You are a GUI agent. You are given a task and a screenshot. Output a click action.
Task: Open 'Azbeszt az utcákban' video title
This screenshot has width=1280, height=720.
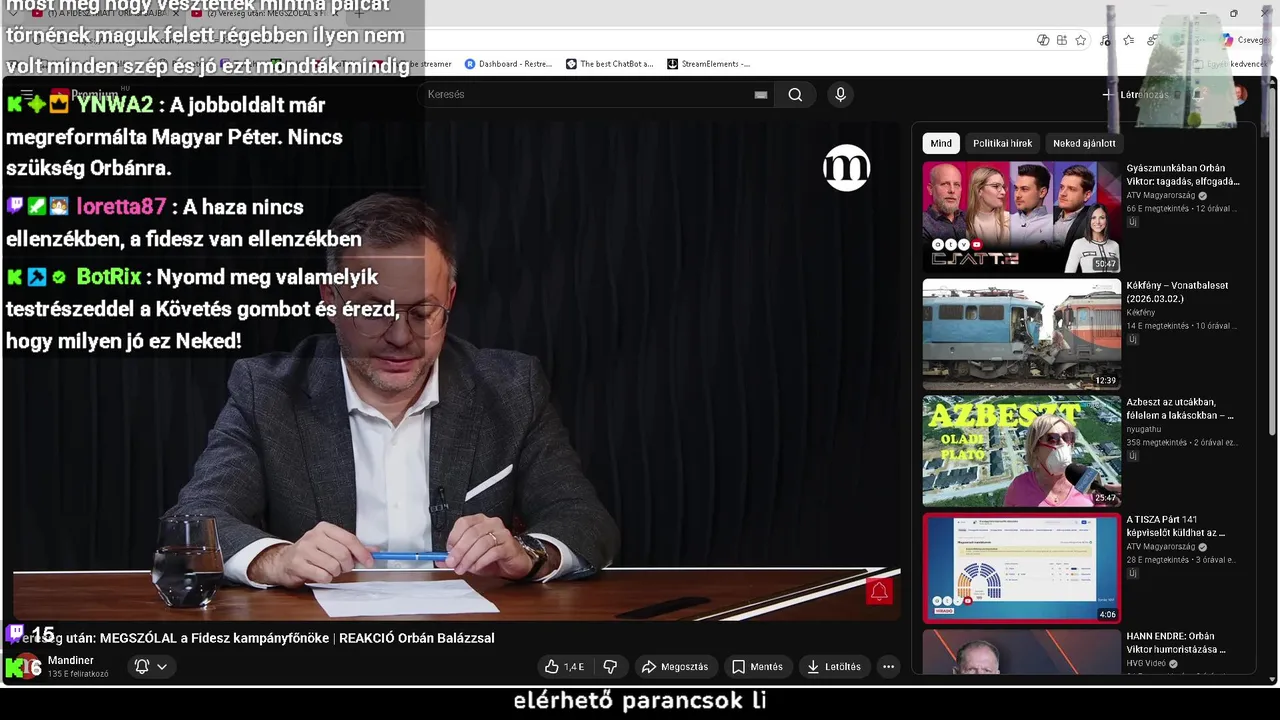click(1180, 409)
